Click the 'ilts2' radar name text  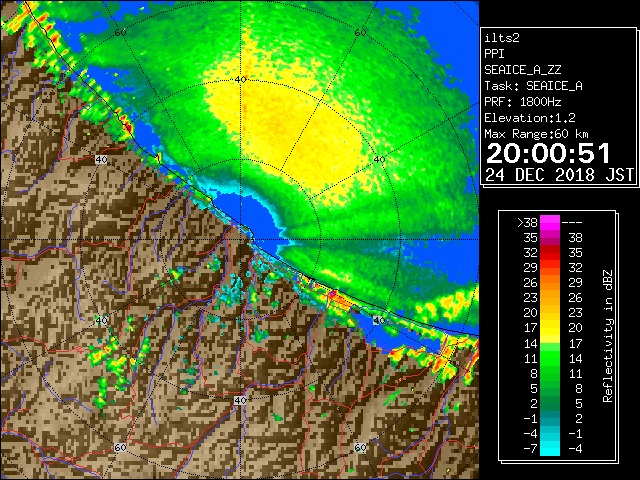(x=502, y=38)
